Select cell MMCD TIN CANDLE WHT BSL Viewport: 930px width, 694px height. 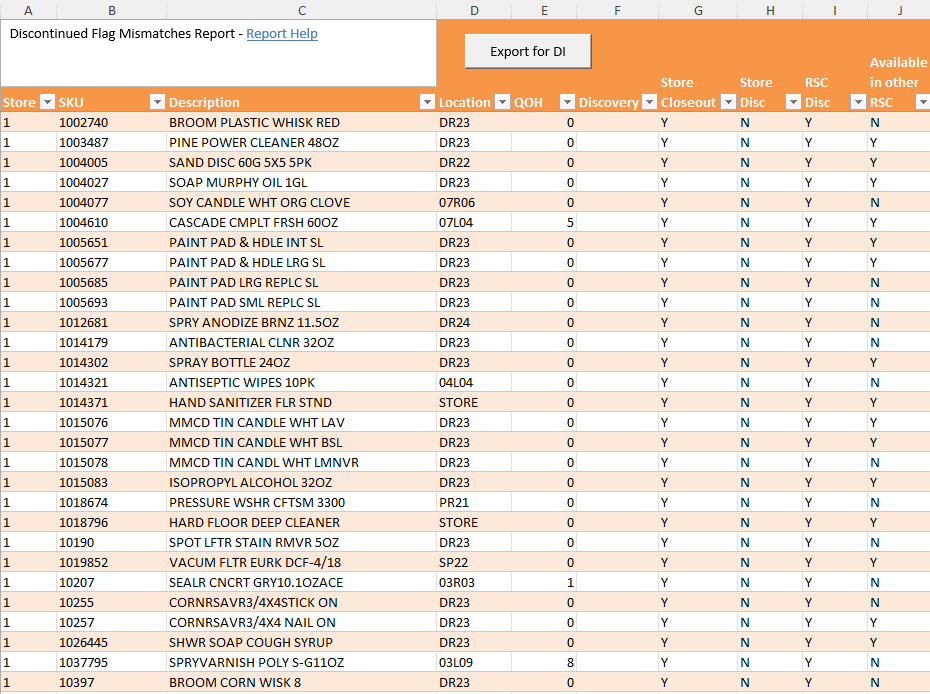301,442
